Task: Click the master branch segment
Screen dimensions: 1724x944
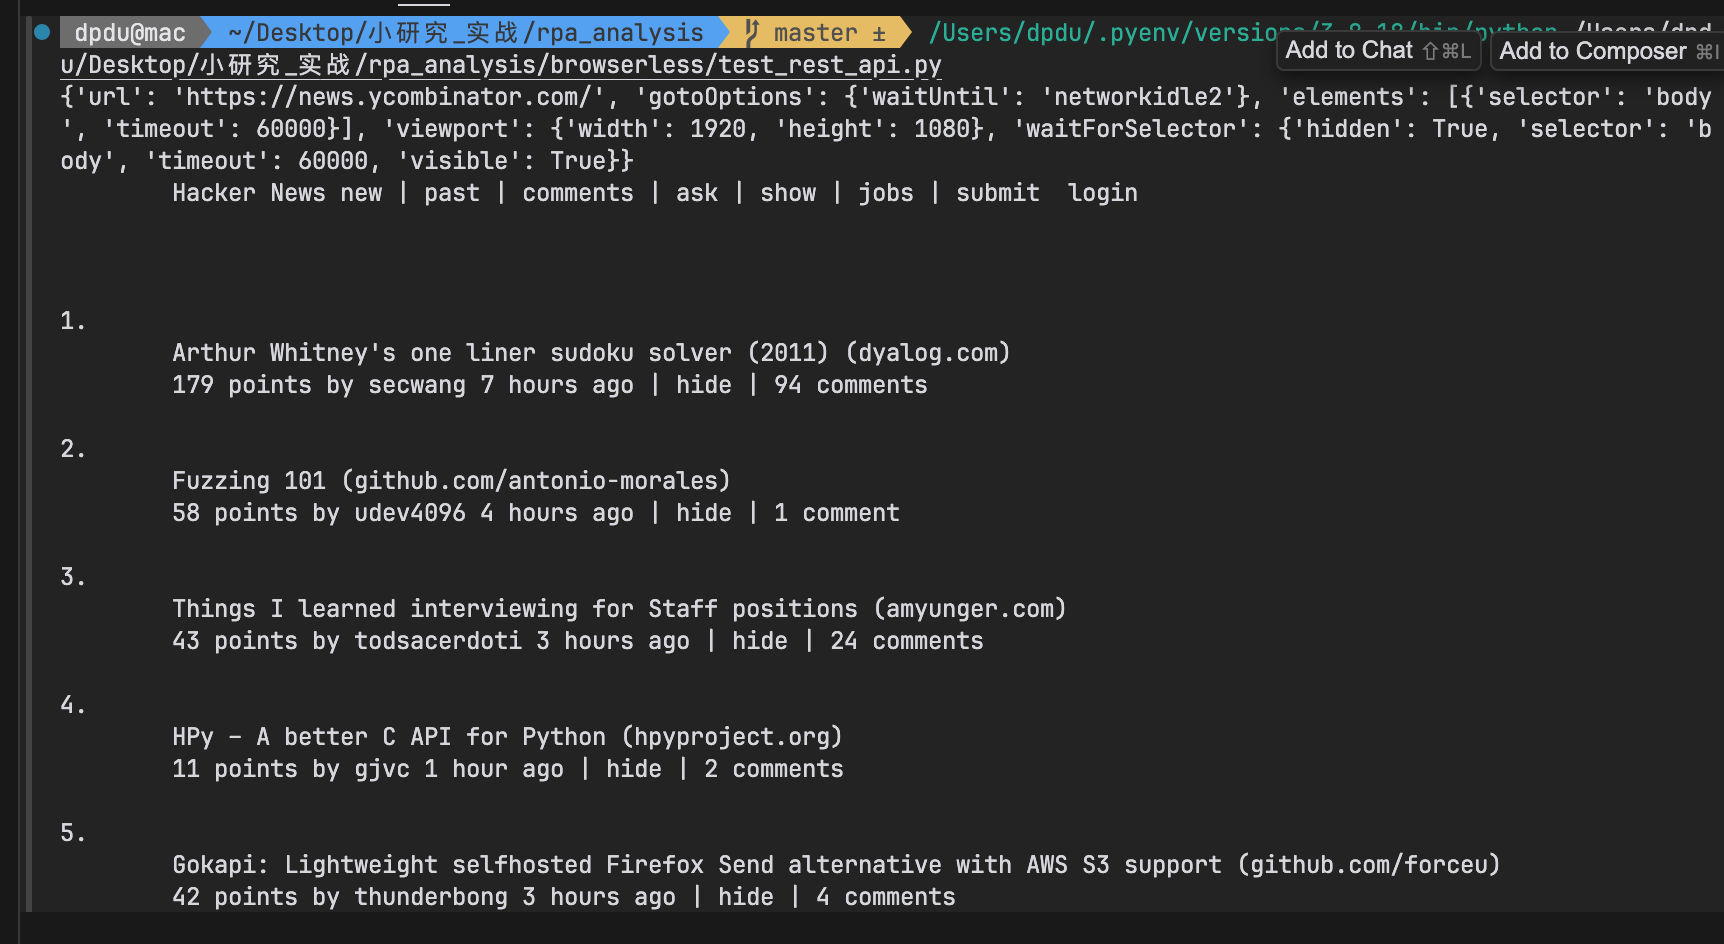Action: [x=816, y=33]
